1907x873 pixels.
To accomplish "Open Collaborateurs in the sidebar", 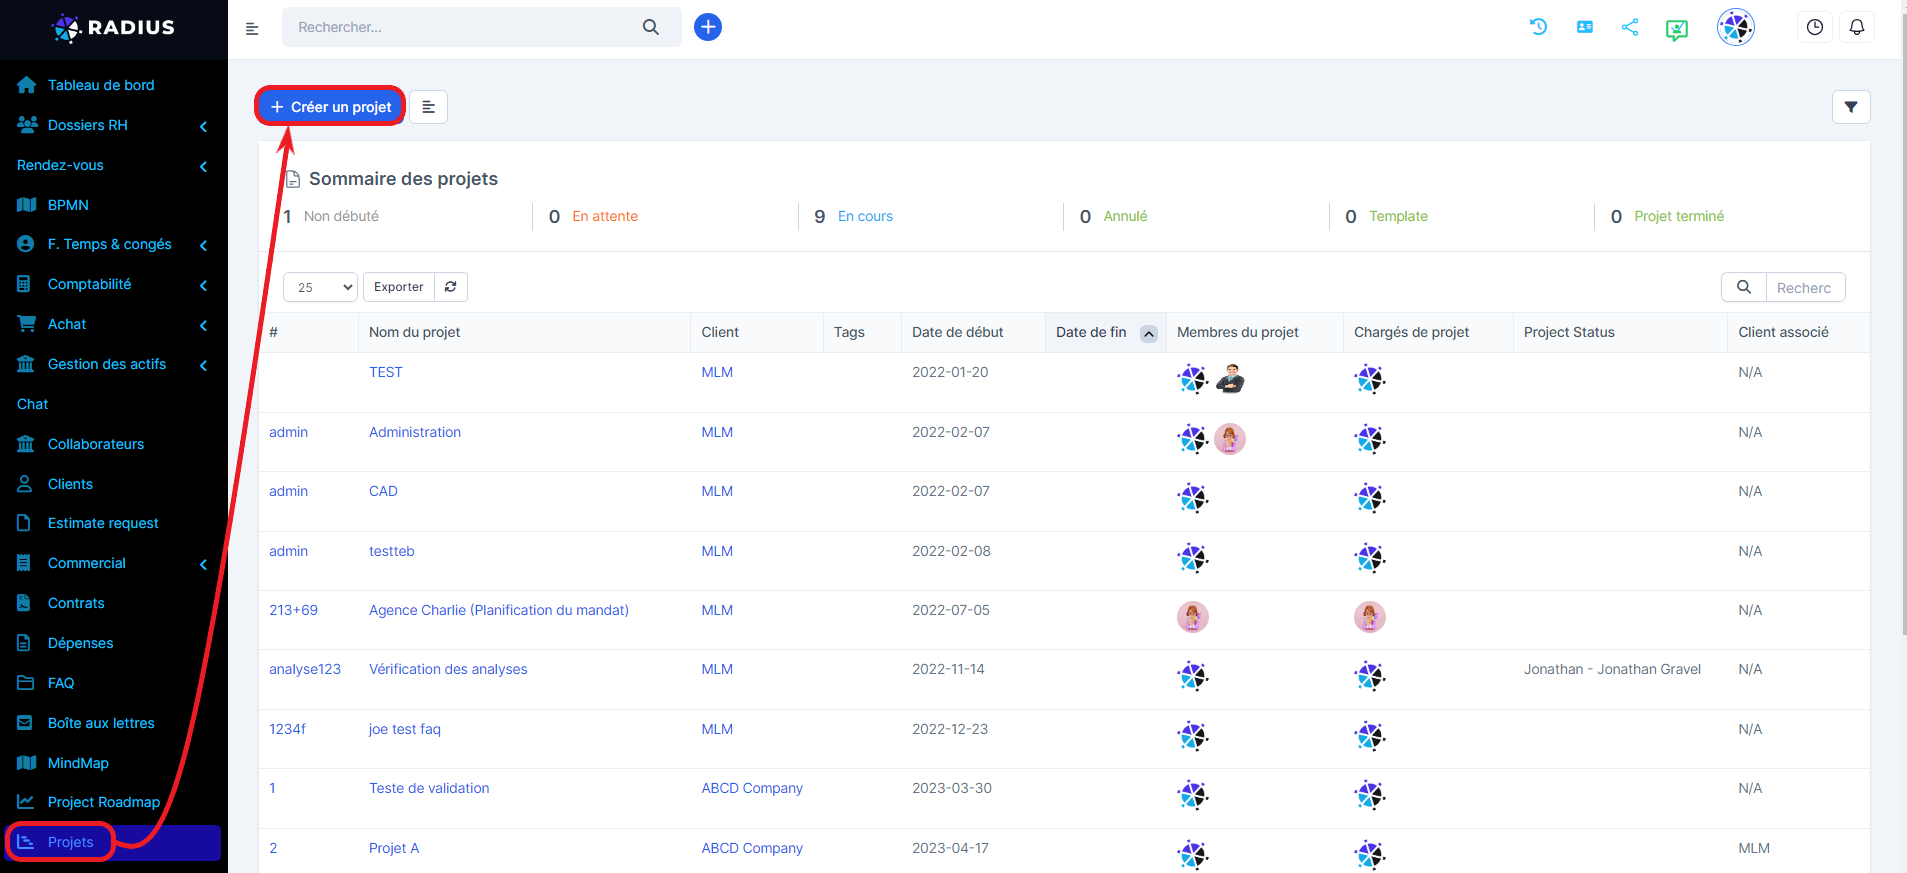I will click(x=96, y=444).
